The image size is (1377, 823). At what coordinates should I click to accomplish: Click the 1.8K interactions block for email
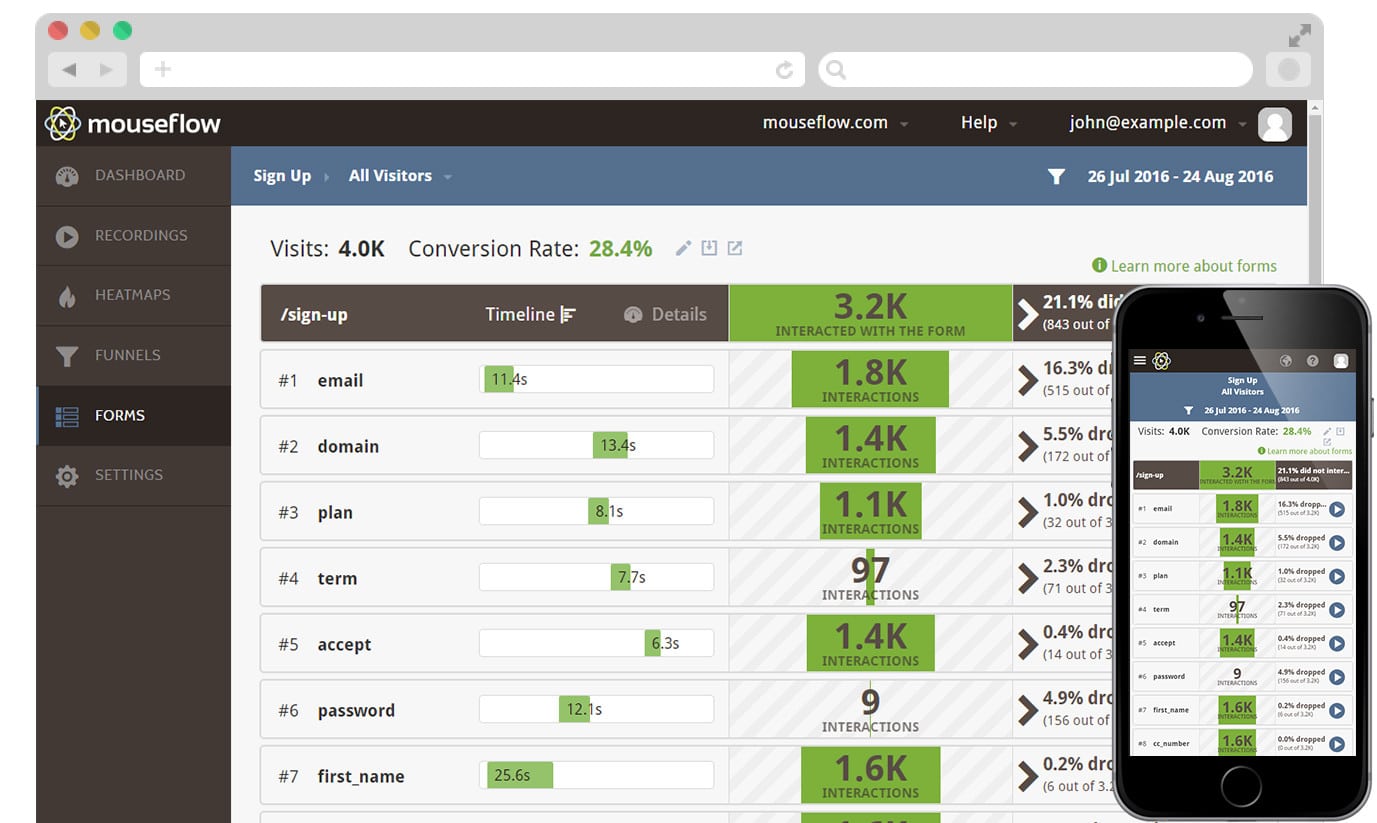[870, 379]
